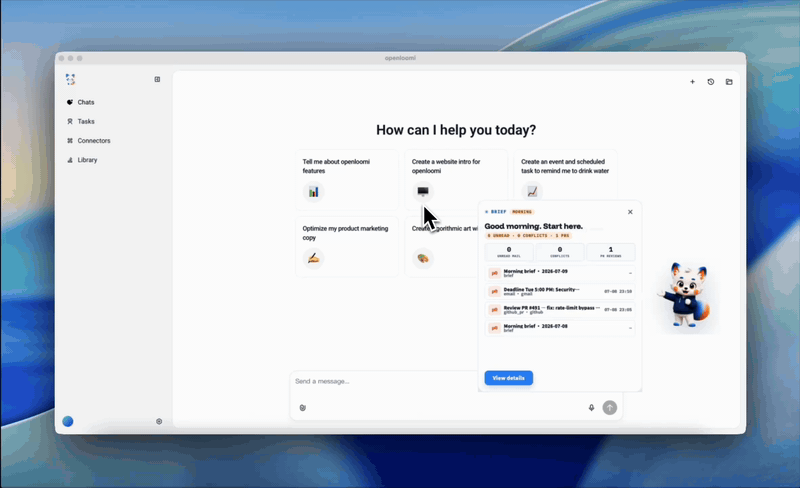Click the openloomi logo in sidebar

pos(70,79)
